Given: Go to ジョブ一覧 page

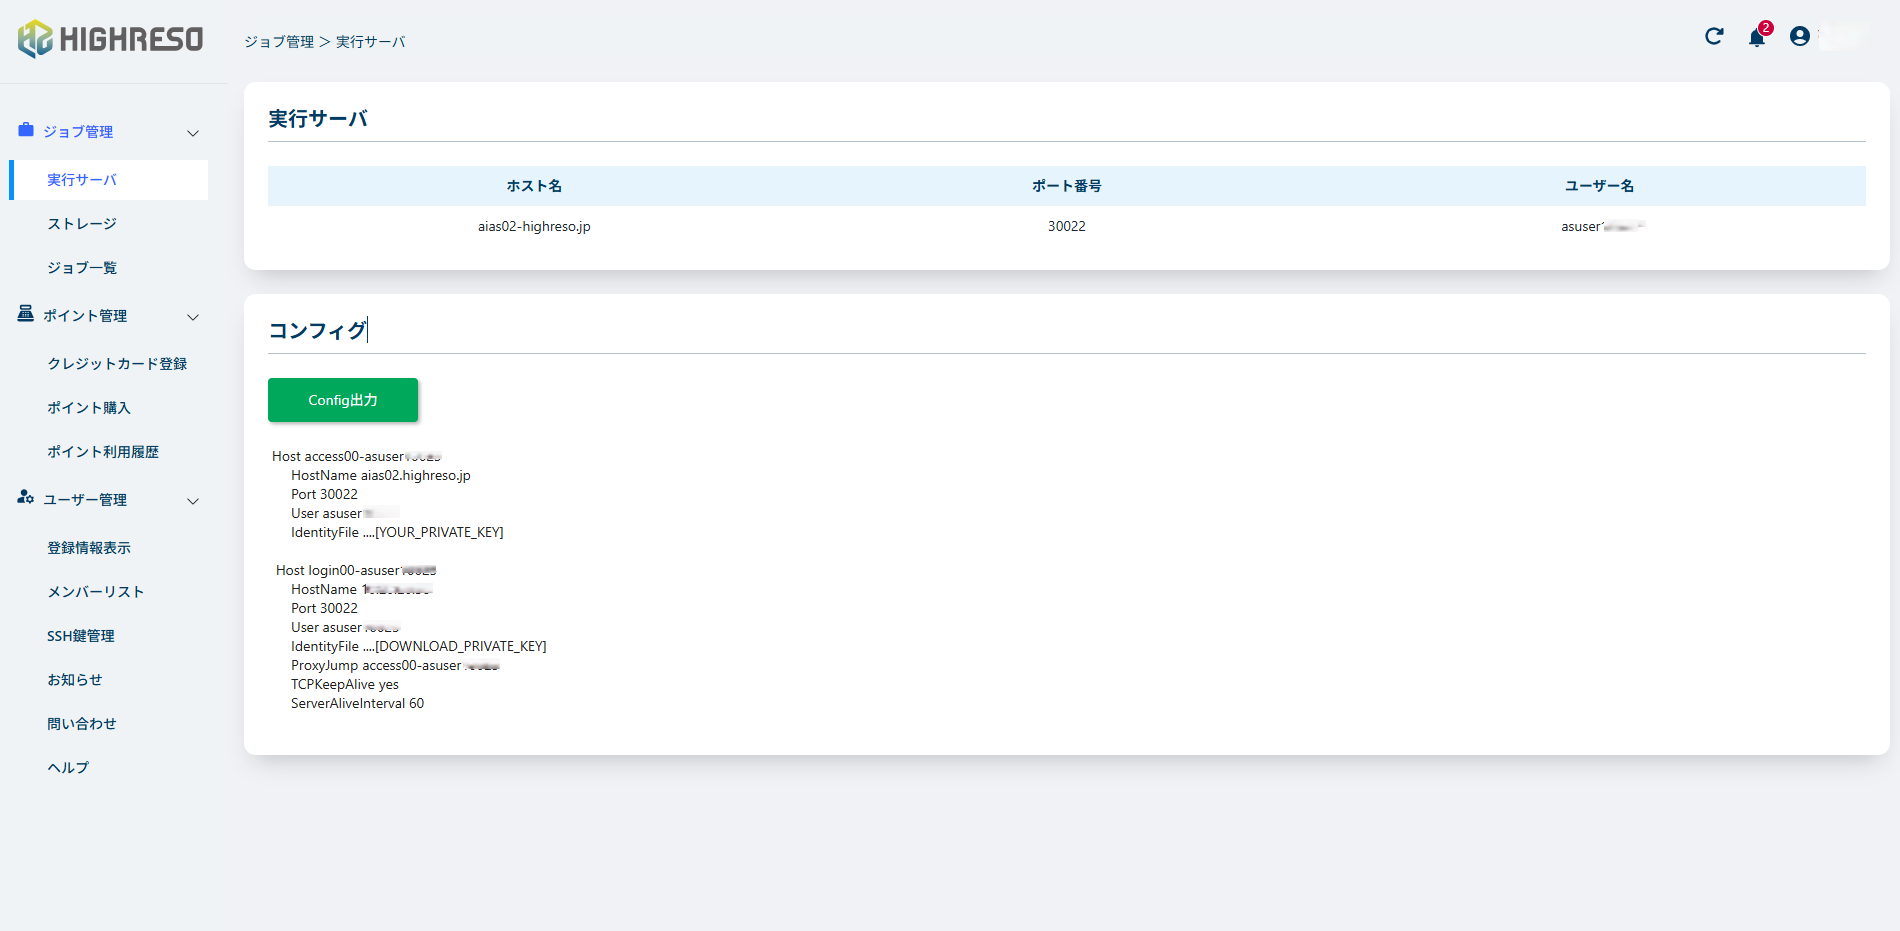Looking at the screenshot, I should (82, 268).
